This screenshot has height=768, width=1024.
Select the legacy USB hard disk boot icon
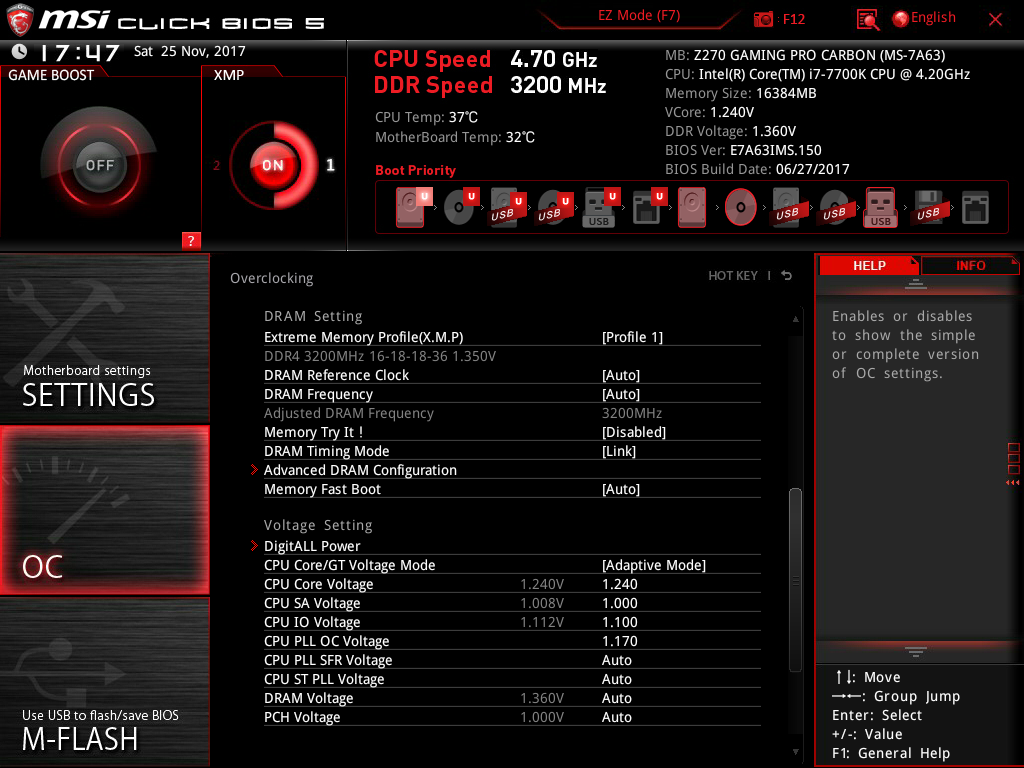(788, 207)
